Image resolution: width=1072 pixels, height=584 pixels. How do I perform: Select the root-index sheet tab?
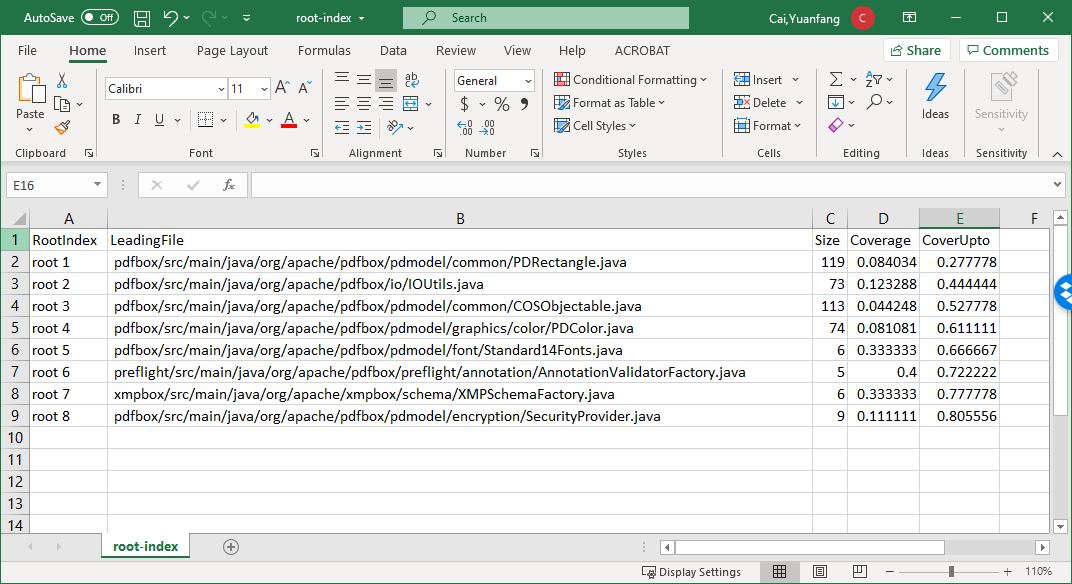(146, 546)
